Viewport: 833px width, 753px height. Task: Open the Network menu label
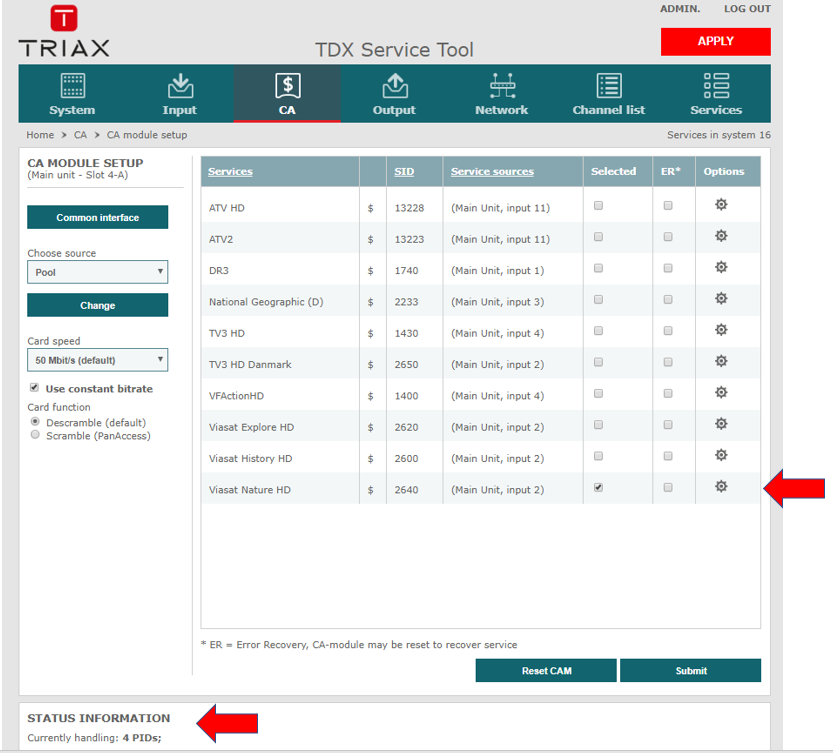pos(502,110)
